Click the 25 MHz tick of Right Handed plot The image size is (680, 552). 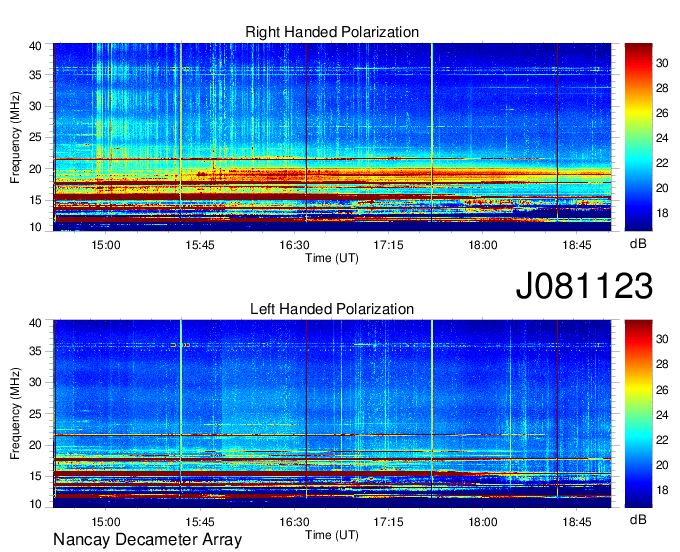point(35,137)
